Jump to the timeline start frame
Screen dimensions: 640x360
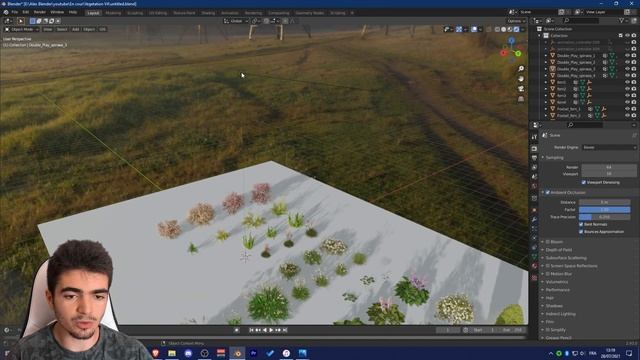[x=251, y=330]
